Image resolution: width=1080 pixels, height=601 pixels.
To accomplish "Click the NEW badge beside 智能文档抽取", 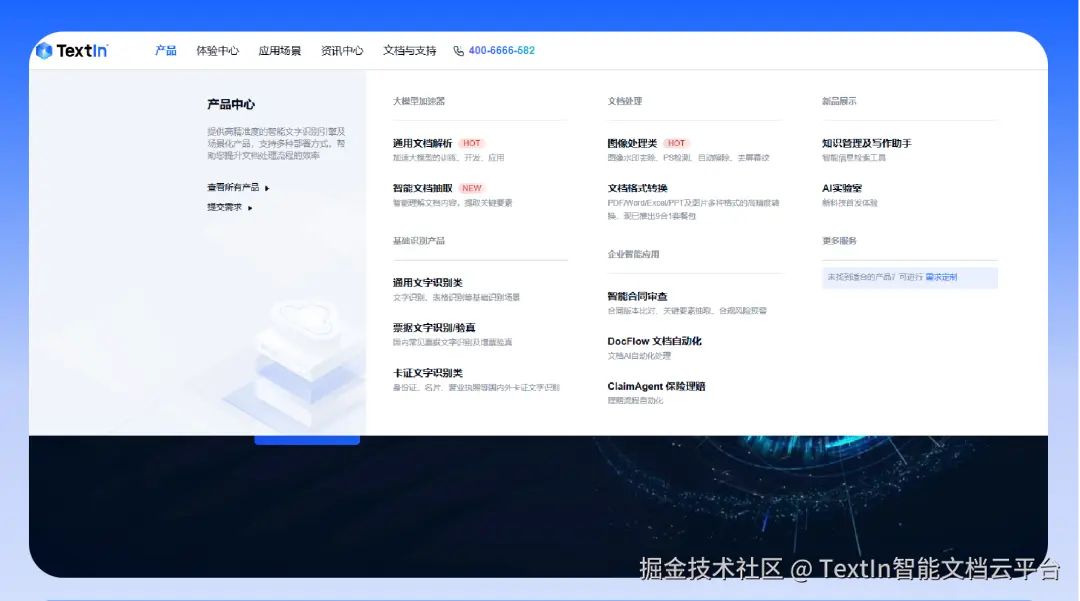I will [x=472, y=188].
